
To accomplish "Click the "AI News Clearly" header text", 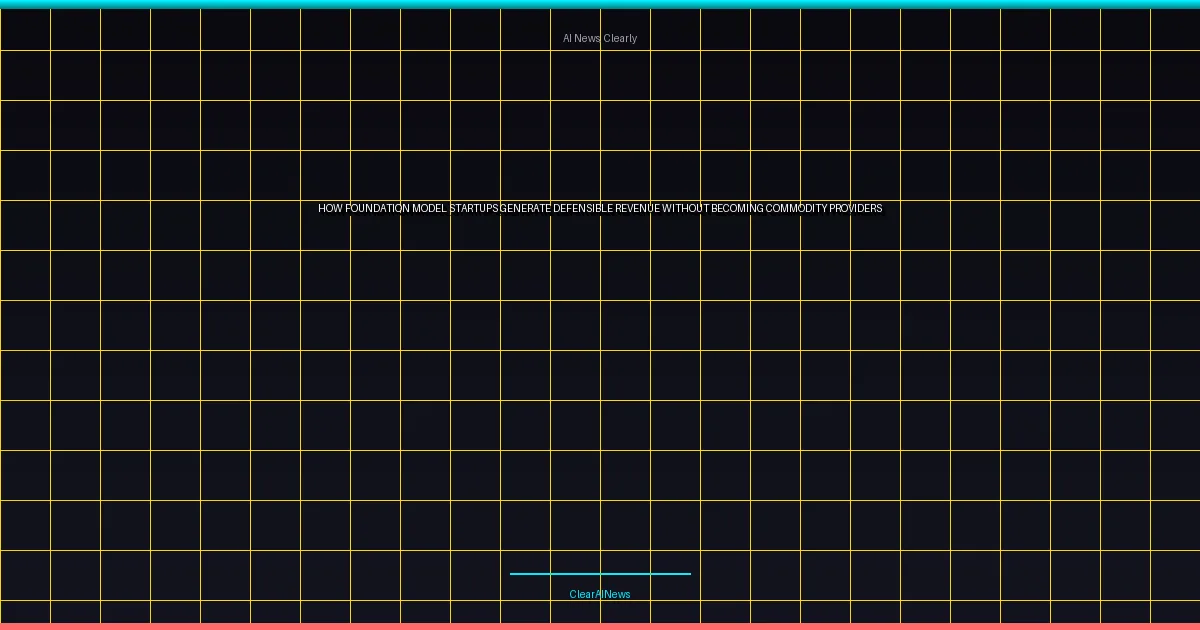I will tap(600, 38).
